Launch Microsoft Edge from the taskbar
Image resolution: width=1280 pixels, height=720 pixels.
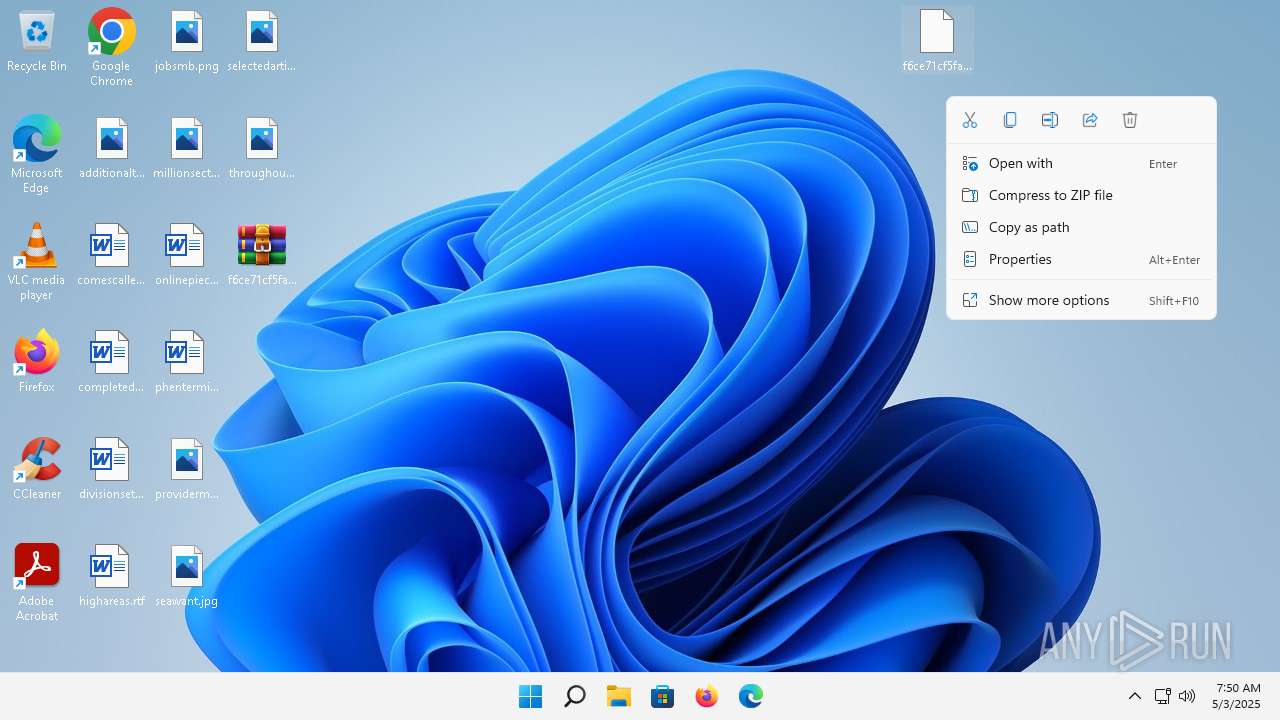coord(751,696)
